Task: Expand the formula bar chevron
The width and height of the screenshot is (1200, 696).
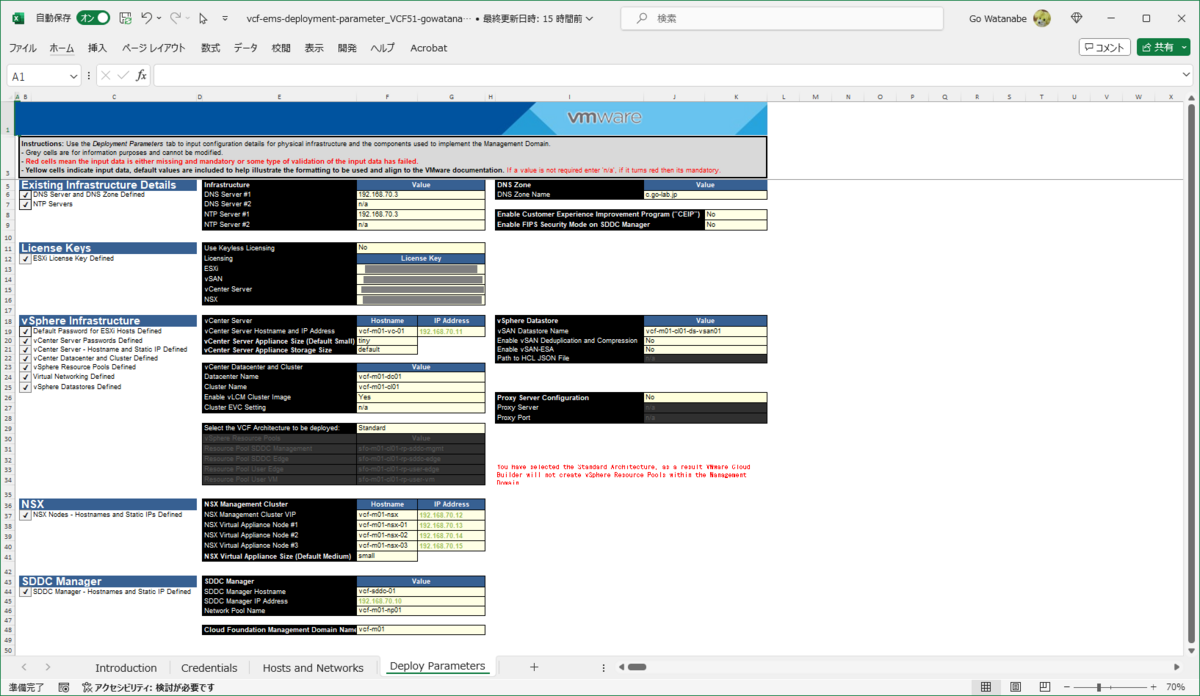Action: (1184, 76)
